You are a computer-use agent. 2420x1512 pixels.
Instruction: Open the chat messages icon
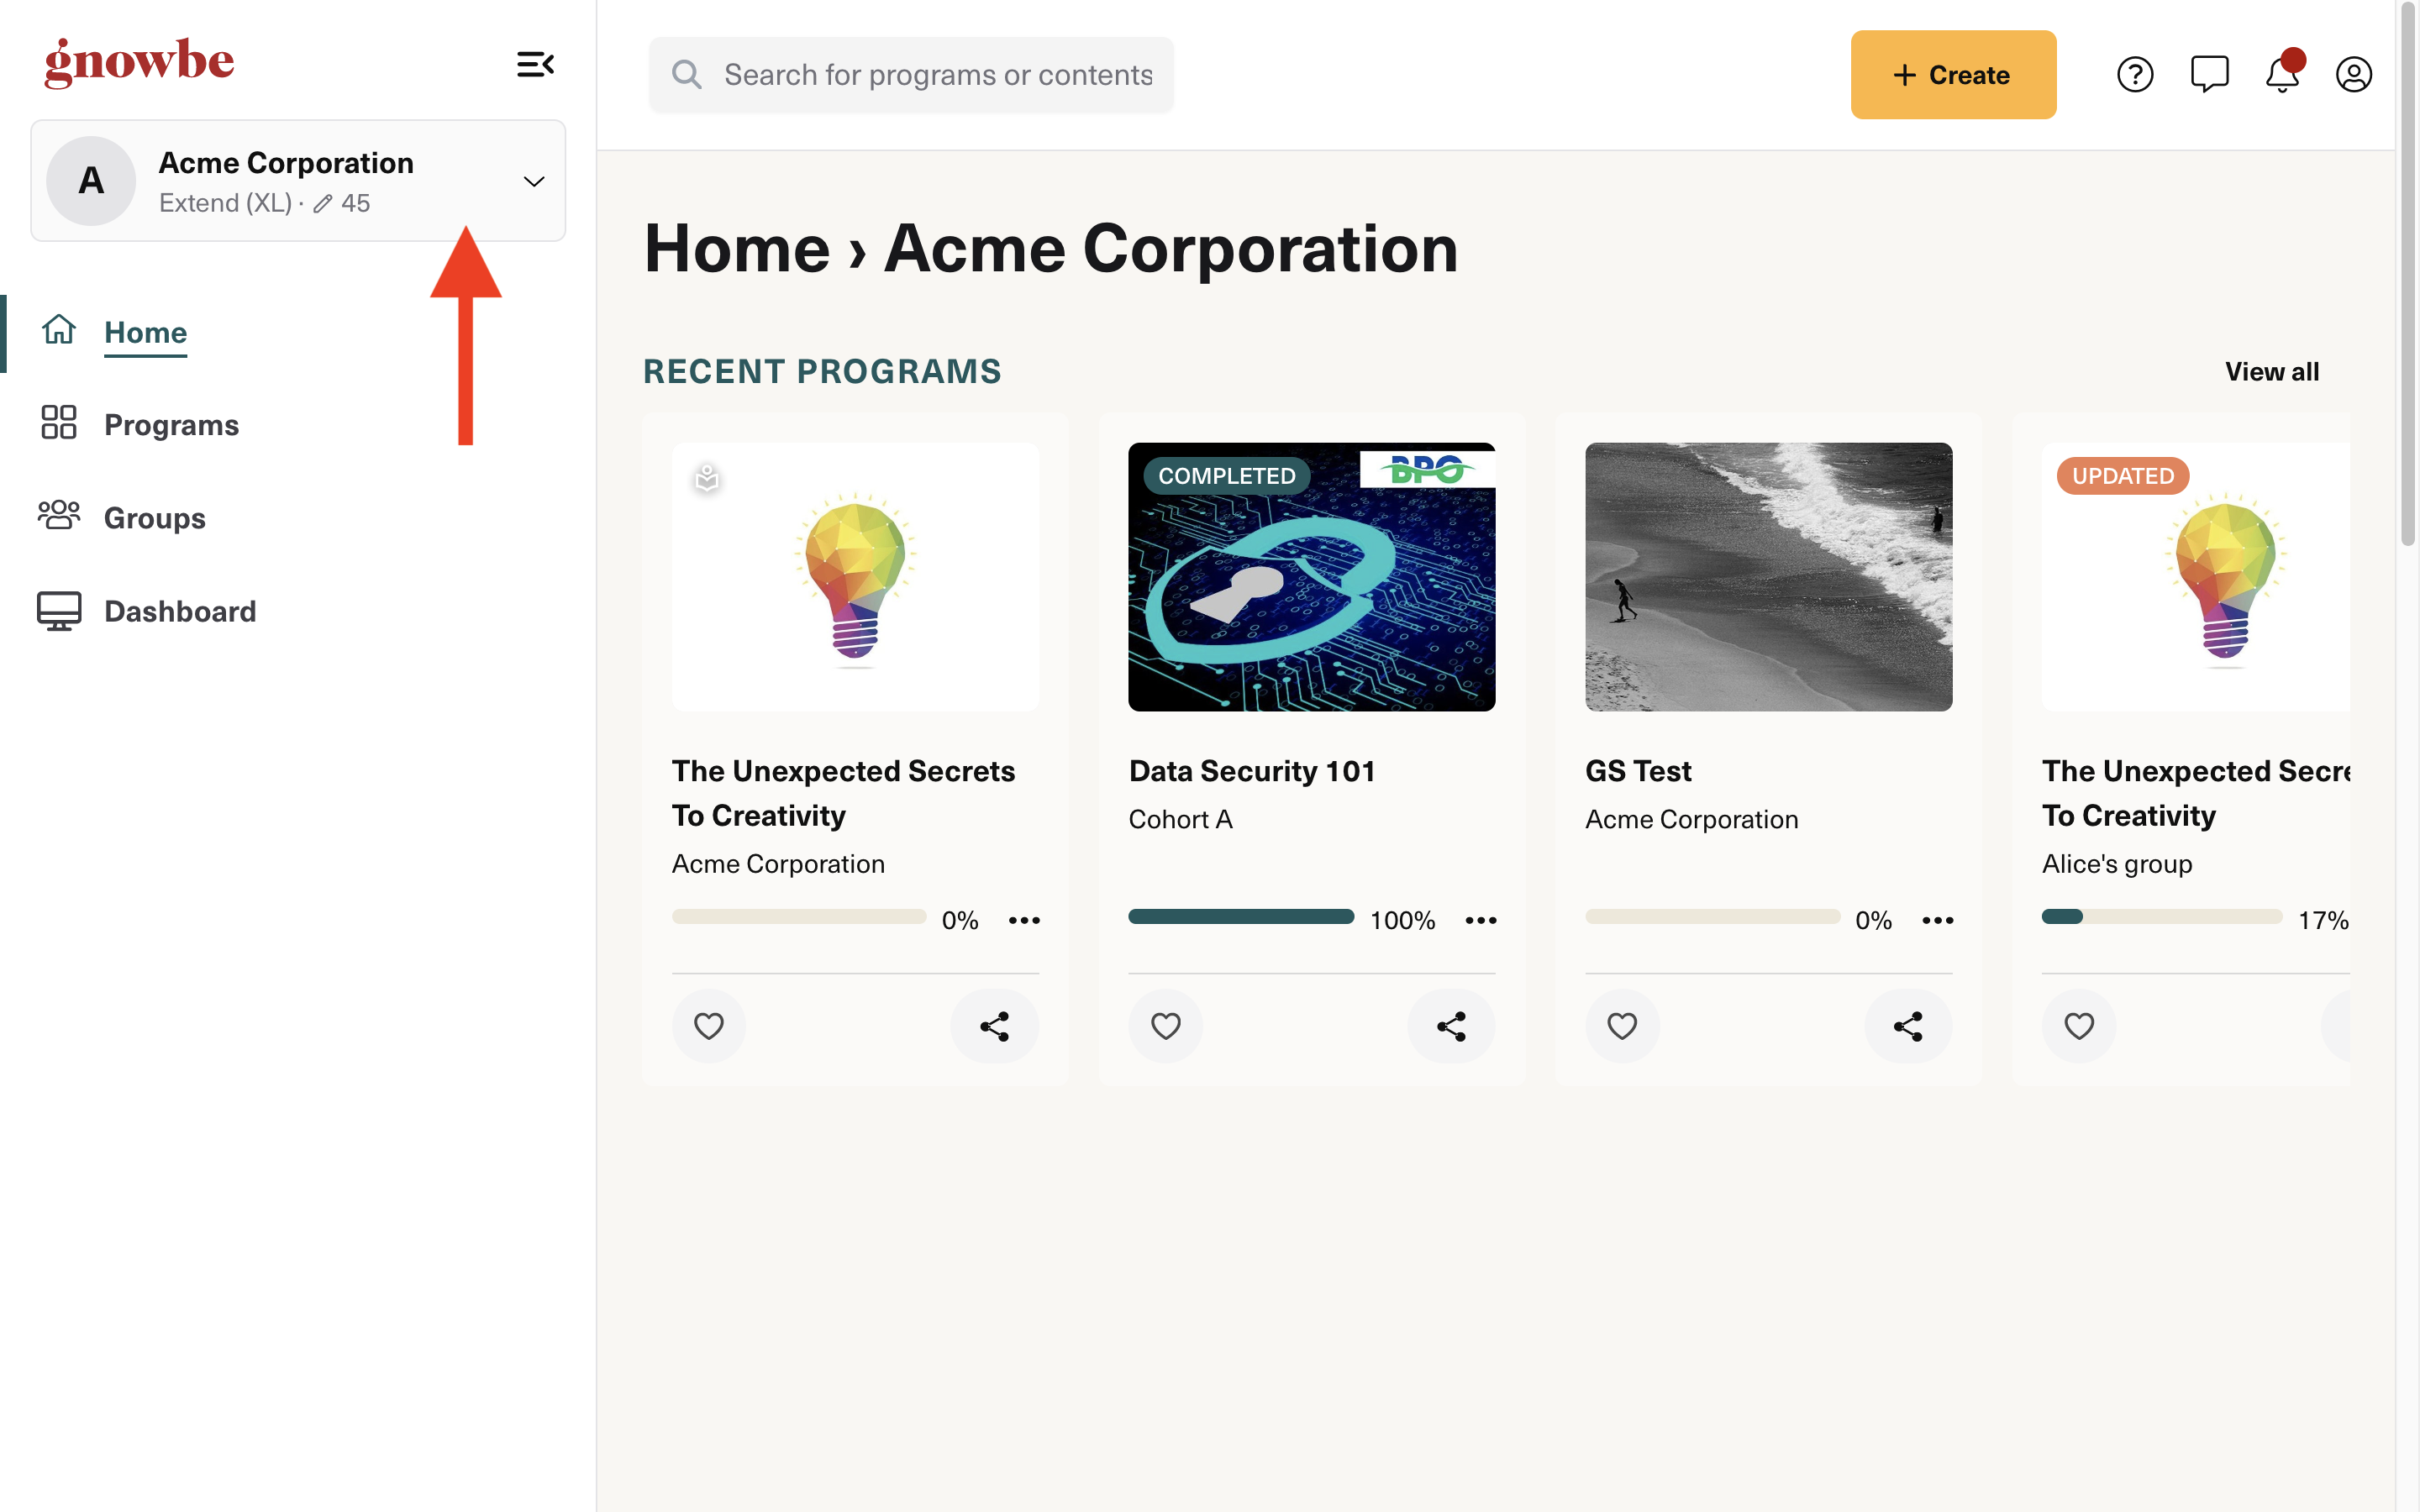coord(2209,75)
